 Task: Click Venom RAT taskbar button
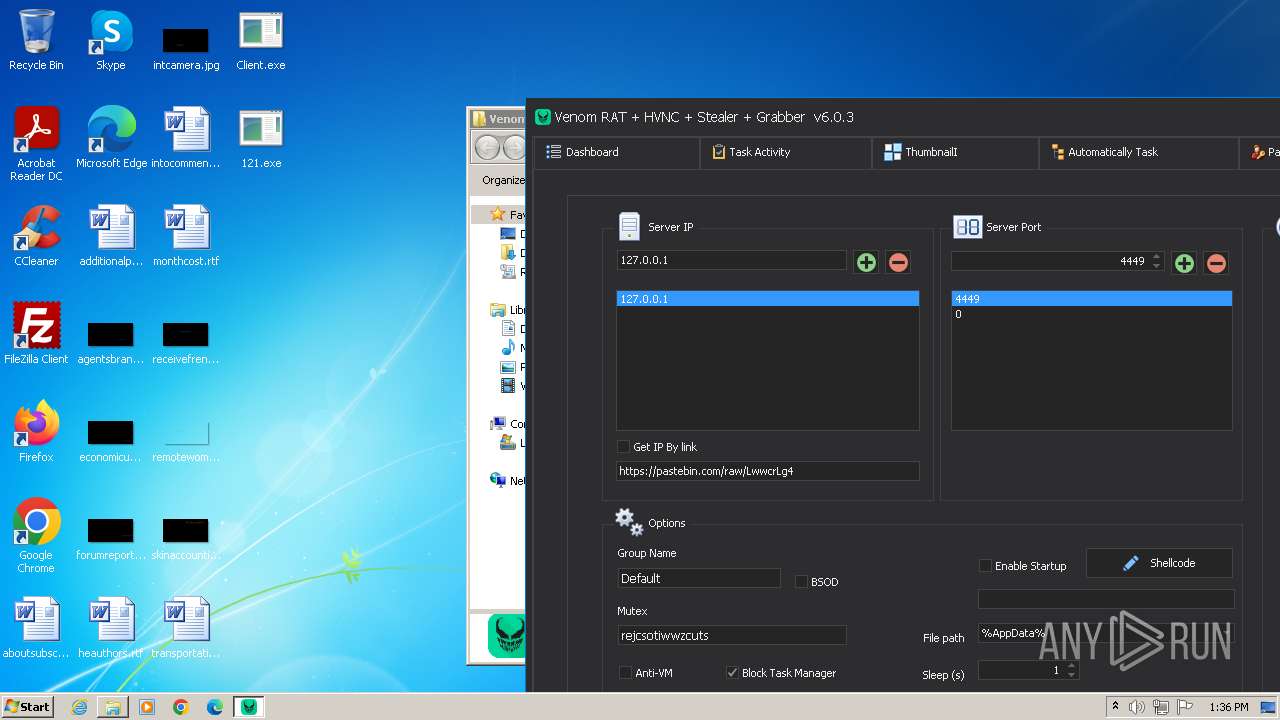point(248,707)
